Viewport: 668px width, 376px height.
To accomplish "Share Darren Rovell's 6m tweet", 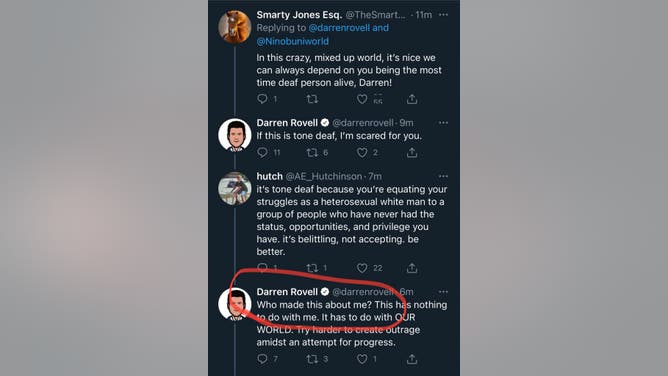I will tap(412, 359).
